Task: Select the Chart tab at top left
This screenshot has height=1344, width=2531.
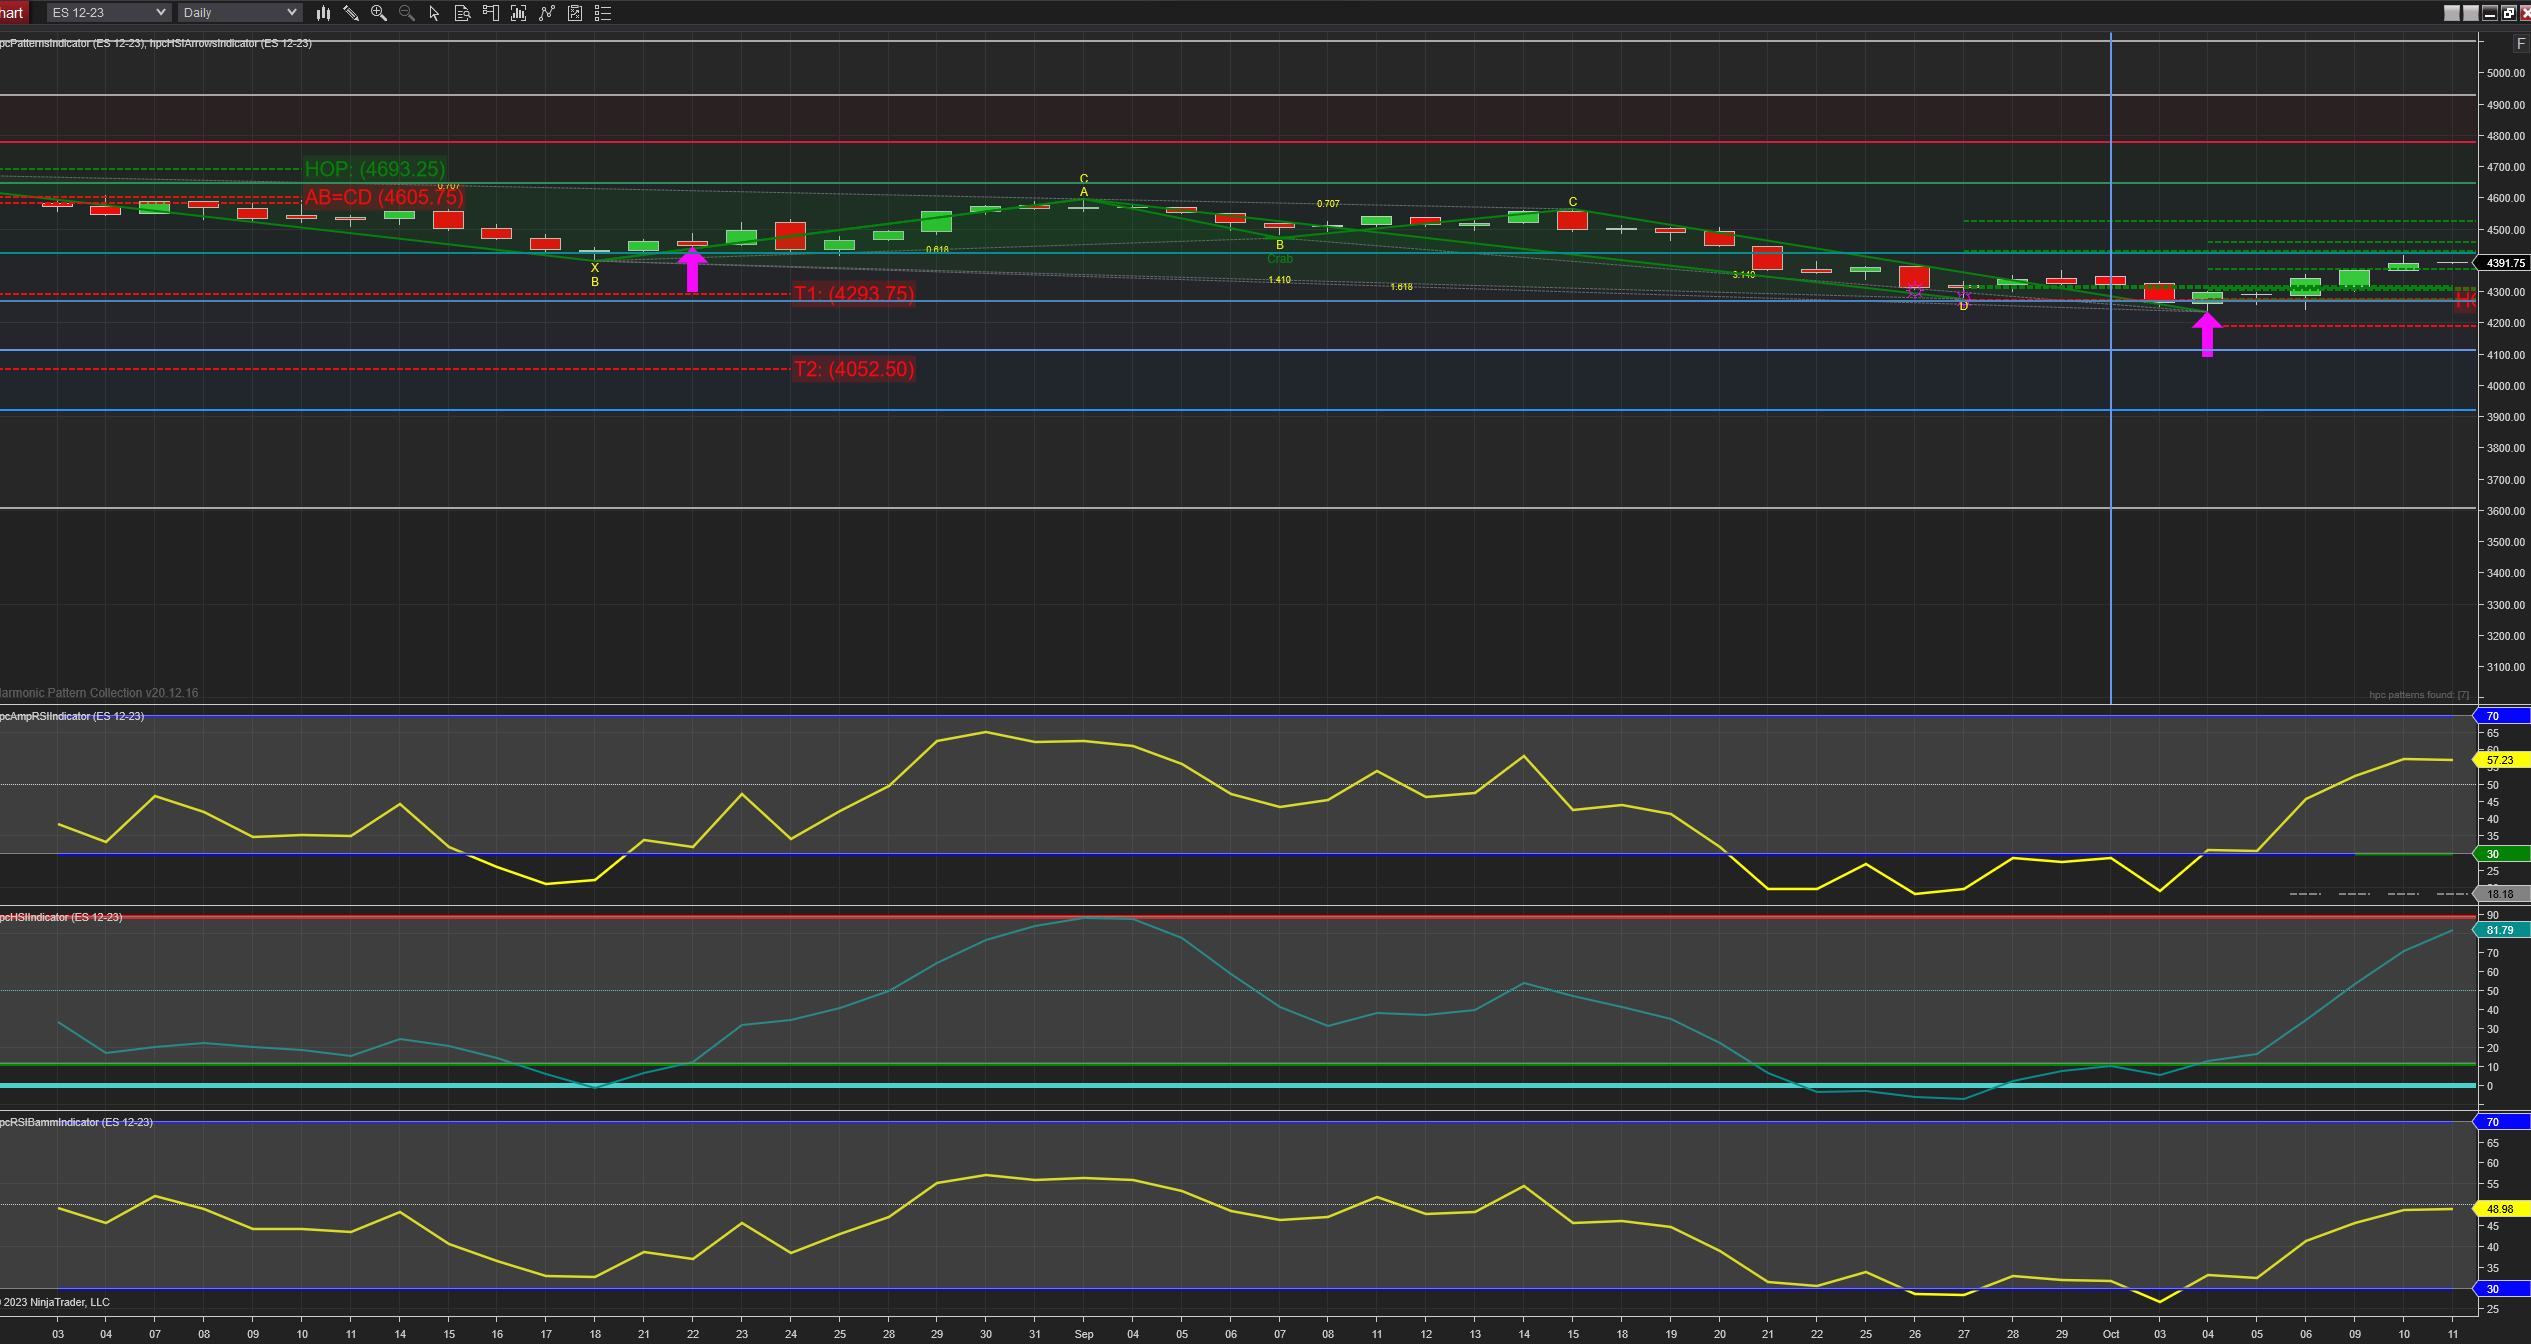Action: [x=12, y=13]
